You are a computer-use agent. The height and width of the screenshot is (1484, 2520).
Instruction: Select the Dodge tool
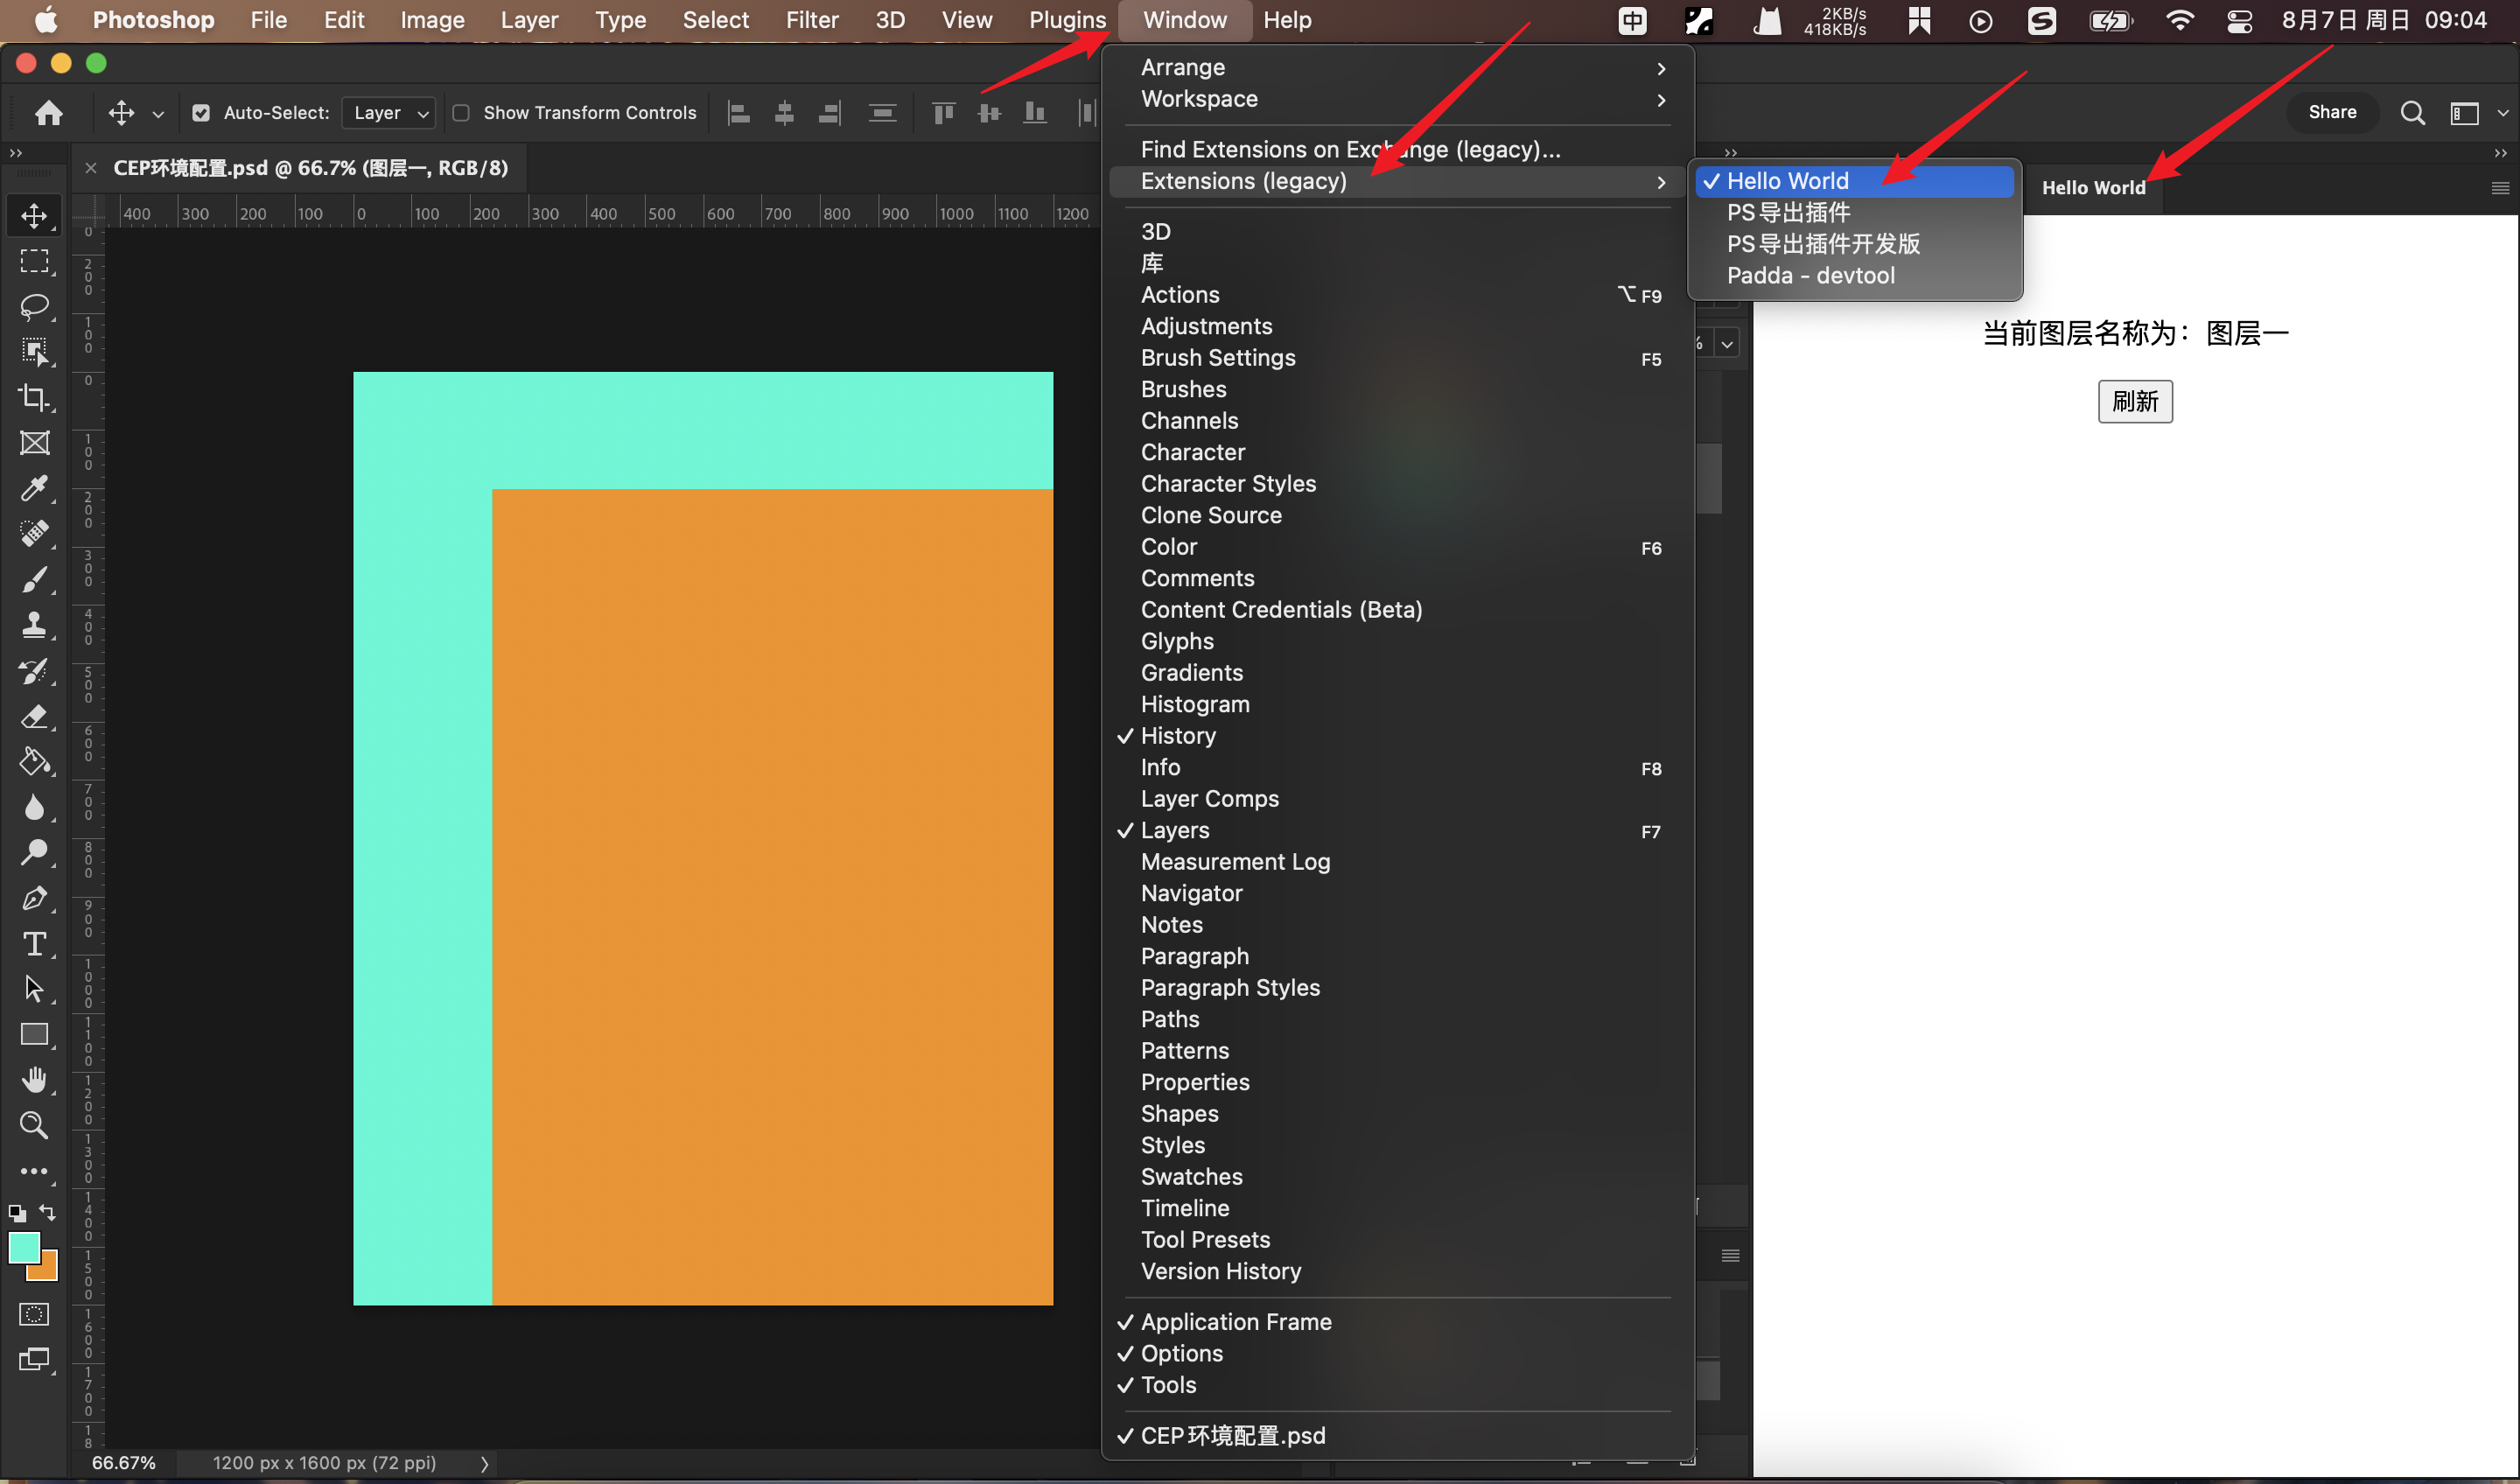tap(34, 852)
